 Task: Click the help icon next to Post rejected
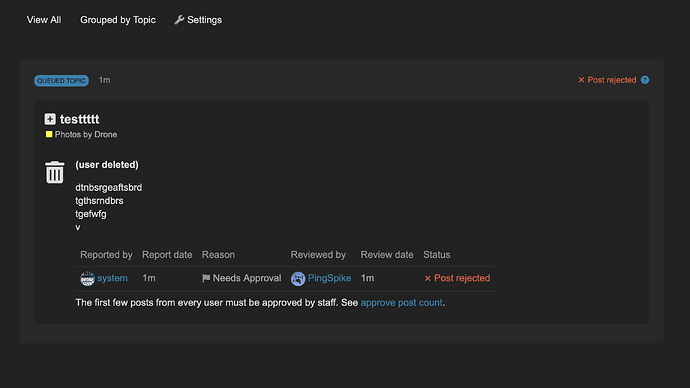point(645,80)
